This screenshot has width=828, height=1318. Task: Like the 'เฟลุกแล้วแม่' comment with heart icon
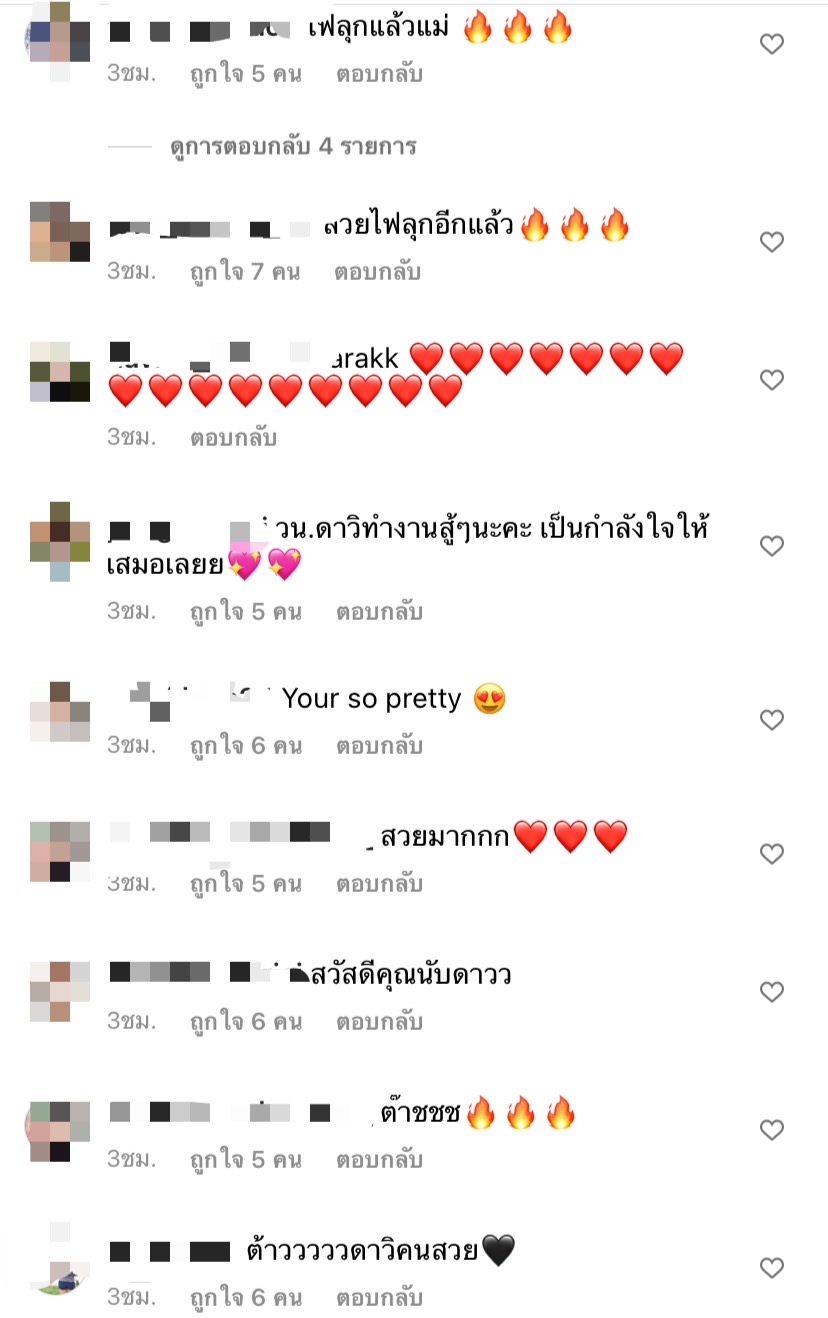772,44
